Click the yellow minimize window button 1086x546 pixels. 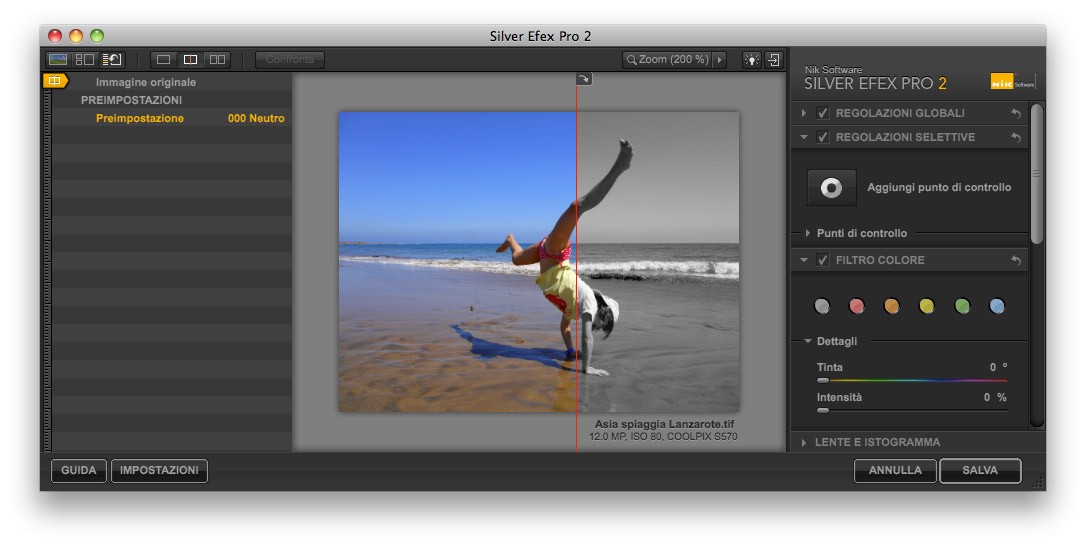pos(76,36)
